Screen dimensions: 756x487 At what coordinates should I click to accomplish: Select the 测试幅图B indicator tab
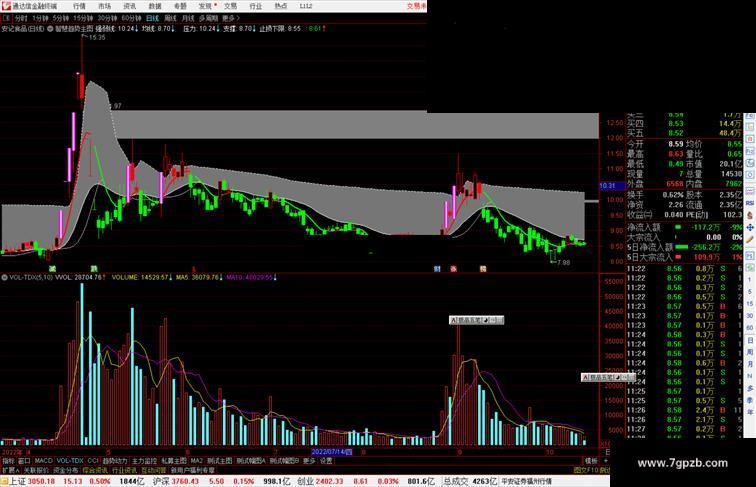click(x=284, y=461)
